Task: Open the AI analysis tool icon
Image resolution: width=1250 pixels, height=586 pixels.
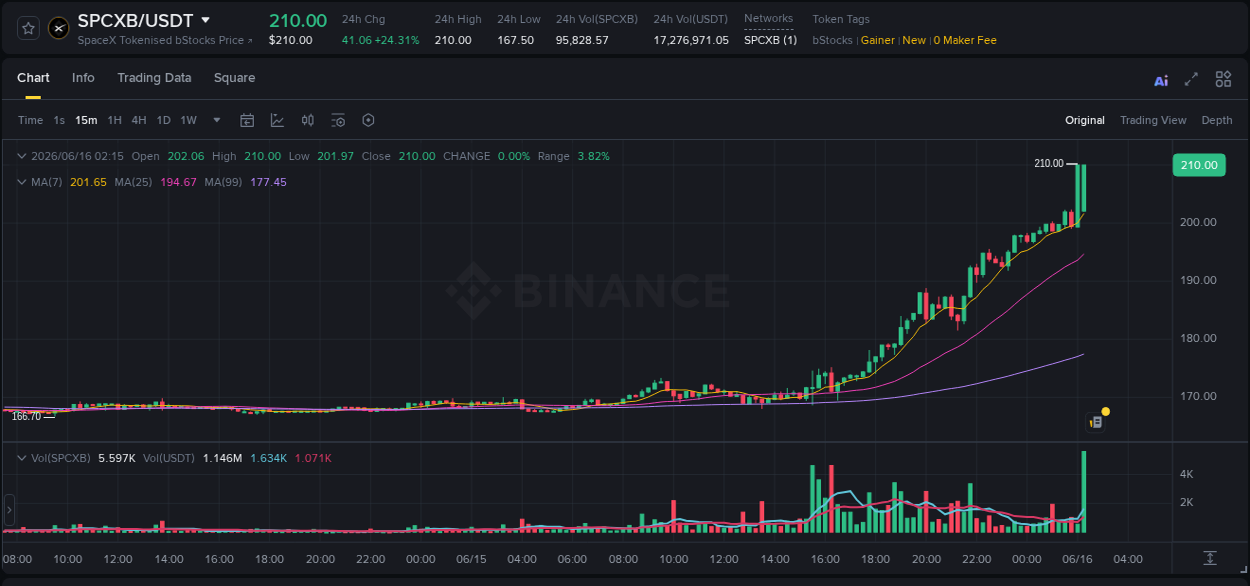Action: pyautogui.click(x=1161, y=80)
